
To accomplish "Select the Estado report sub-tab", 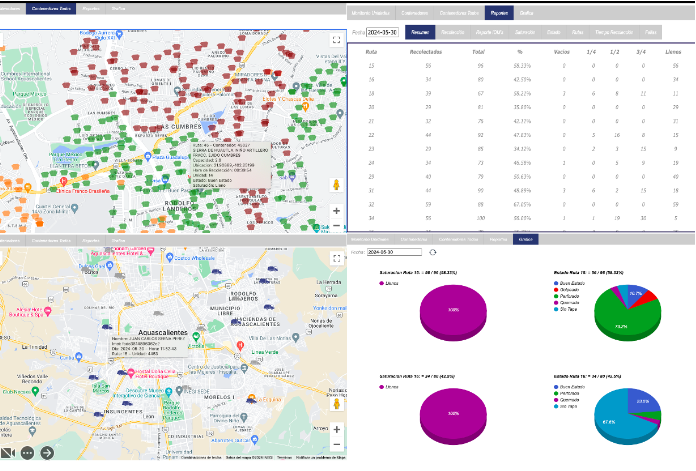I will click(x=553, y=32).
